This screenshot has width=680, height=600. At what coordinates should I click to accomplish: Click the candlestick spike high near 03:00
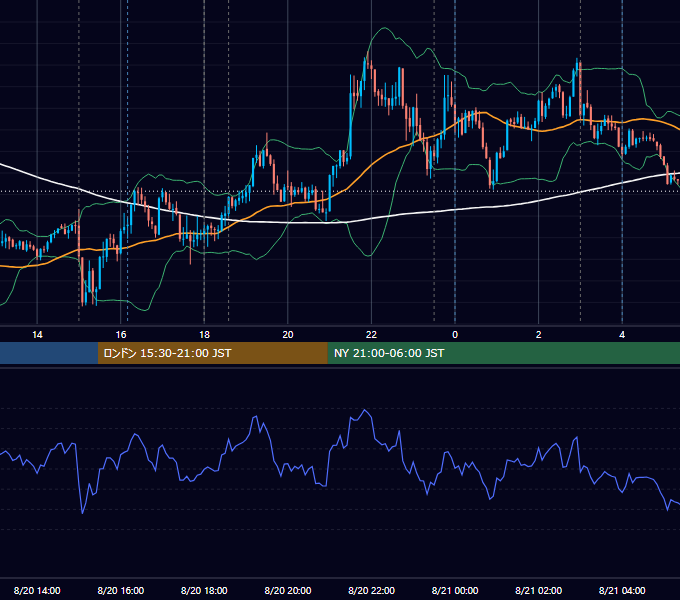(x=578, y=60)
